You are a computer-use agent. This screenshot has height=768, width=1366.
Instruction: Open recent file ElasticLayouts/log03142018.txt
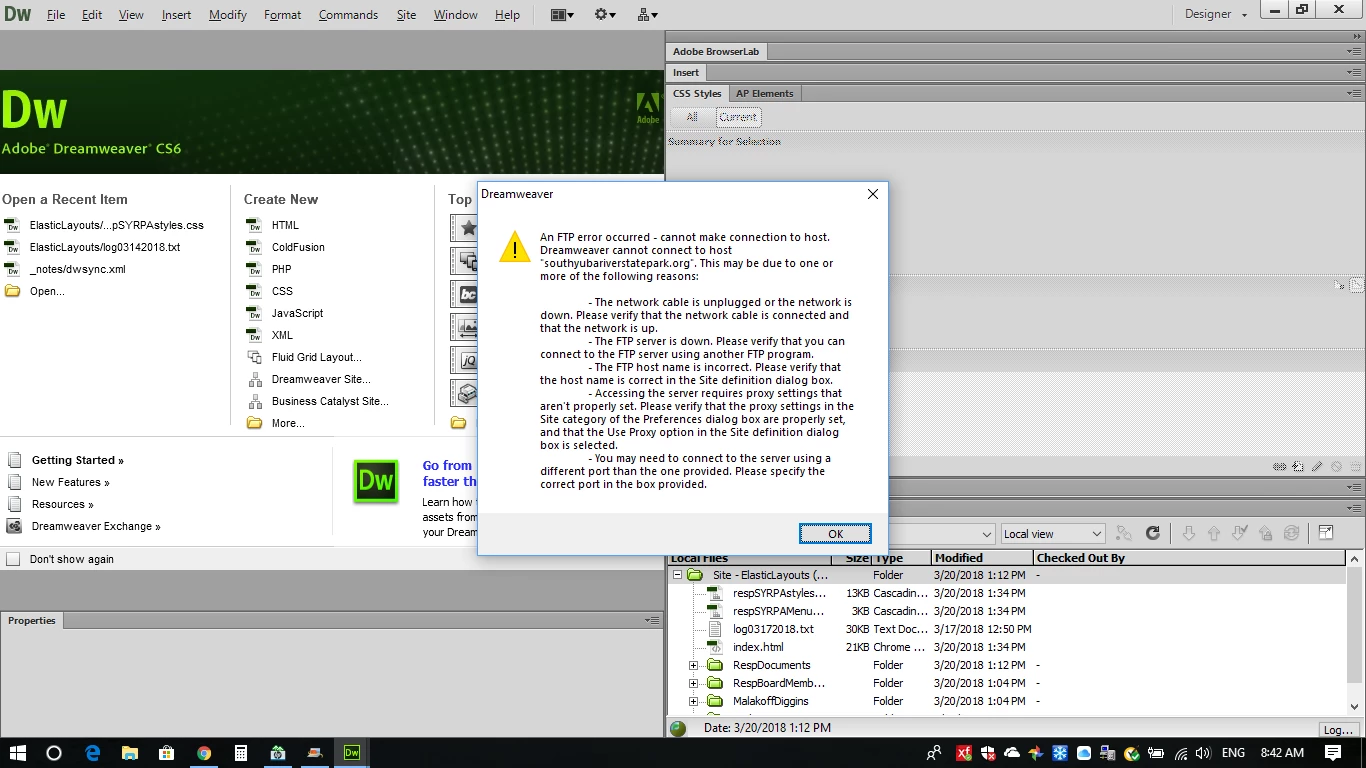(x=105, y=247)
